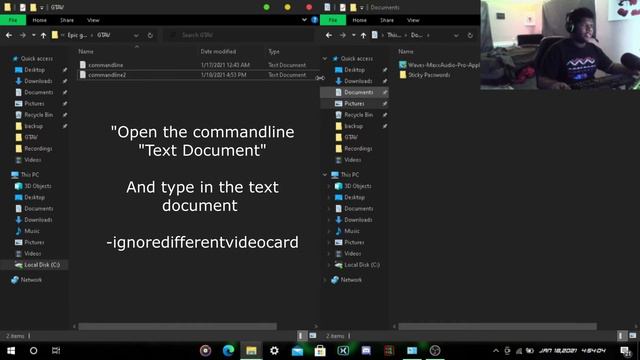Go forward in the Documents window

click(343, 36)
